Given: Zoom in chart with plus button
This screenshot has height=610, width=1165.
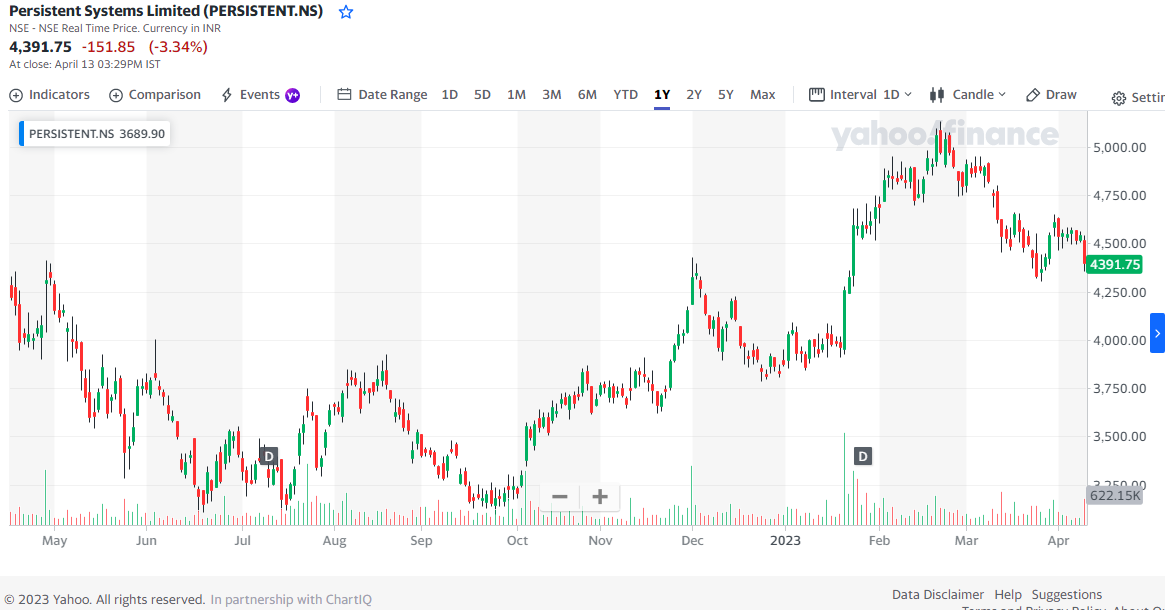Looking at the screenshot, I should point(600,497).
